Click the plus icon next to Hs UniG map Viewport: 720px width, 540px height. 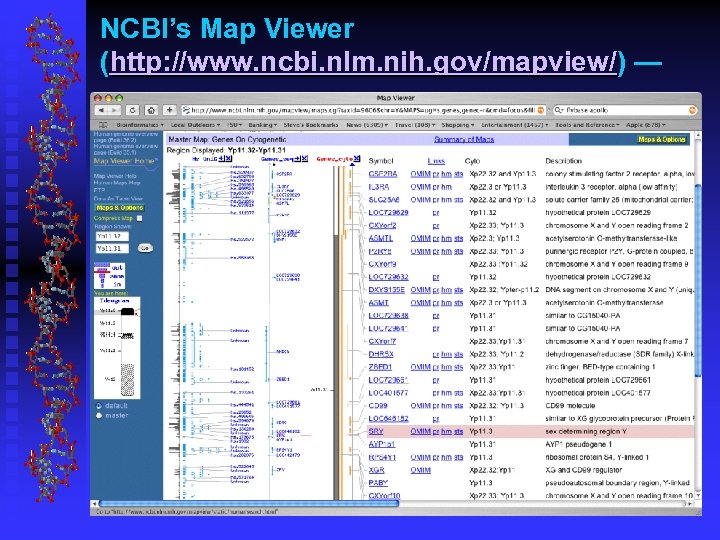[x=221, y=158]
